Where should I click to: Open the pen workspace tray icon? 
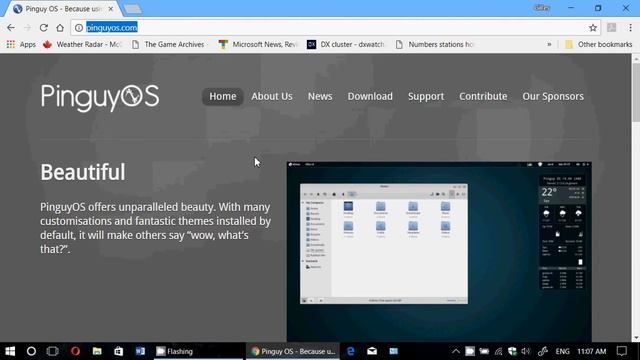(542, 351)
